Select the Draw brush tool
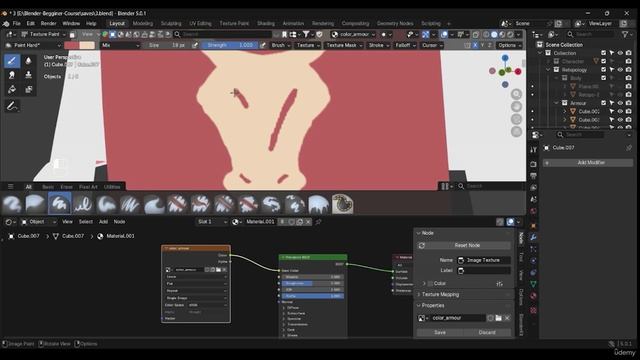Screen dimensions: 640x360 [12, 61]
